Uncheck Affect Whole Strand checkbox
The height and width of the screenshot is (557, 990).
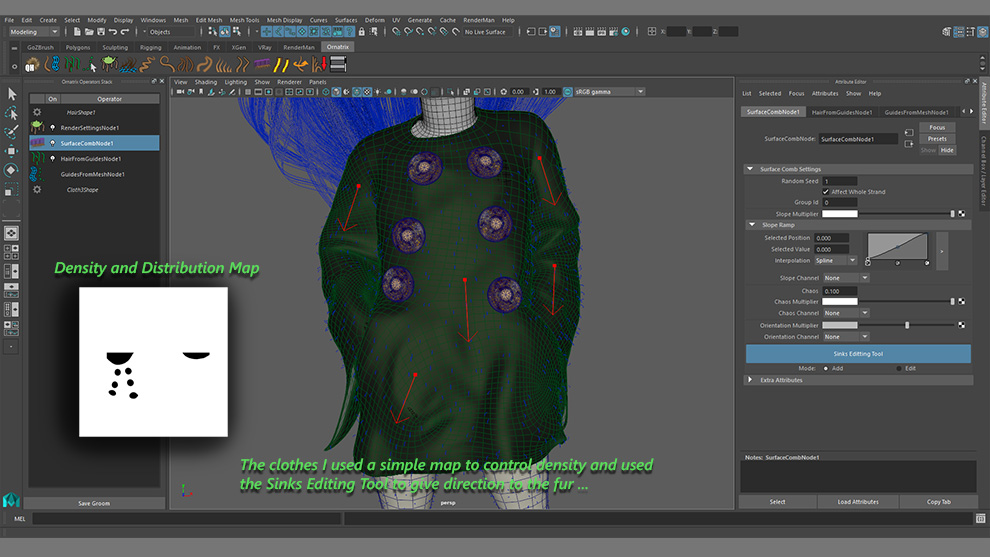[825, 192]
